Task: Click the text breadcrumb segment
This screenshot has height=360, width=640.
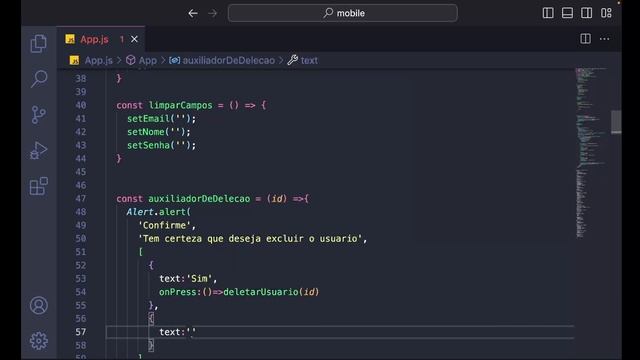Action: point(309,60)
